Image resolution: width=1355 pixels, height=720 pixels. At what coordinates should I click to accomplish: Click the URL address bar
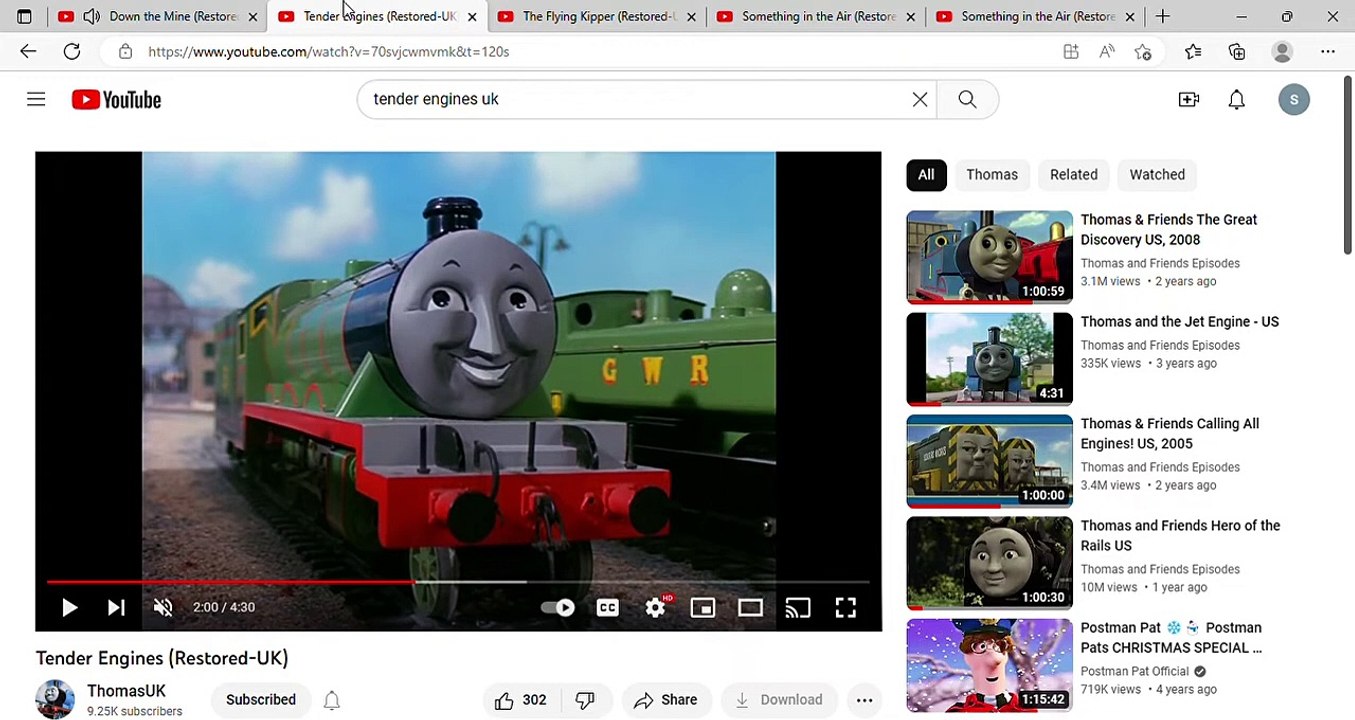point(600,51)
